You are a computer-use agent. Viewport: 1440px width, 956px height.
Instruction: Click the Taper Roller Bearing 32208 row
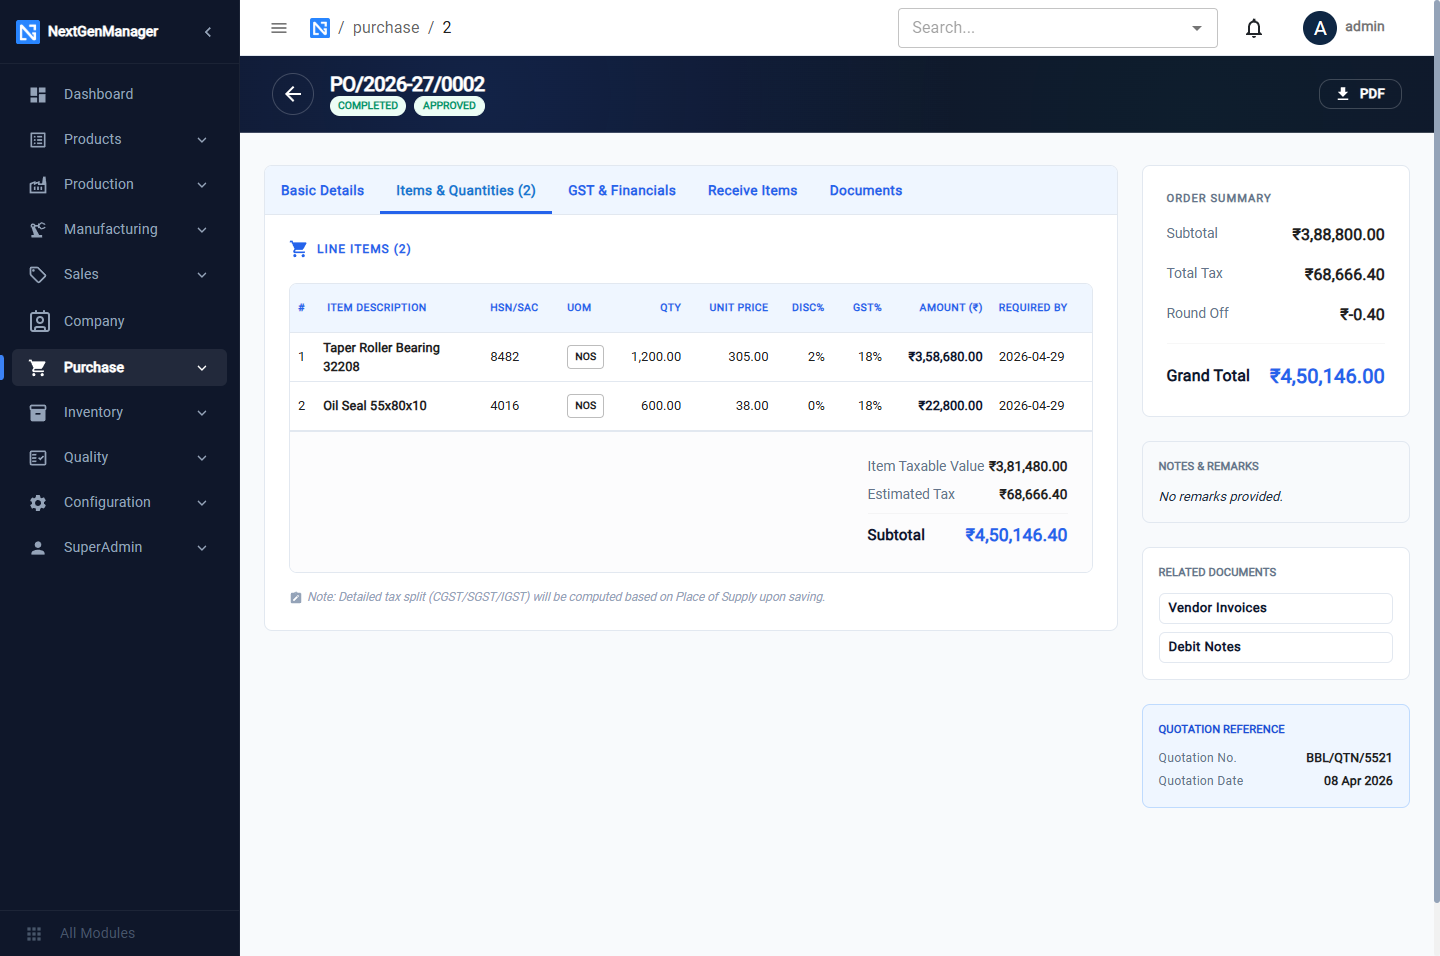coord(691,357)
